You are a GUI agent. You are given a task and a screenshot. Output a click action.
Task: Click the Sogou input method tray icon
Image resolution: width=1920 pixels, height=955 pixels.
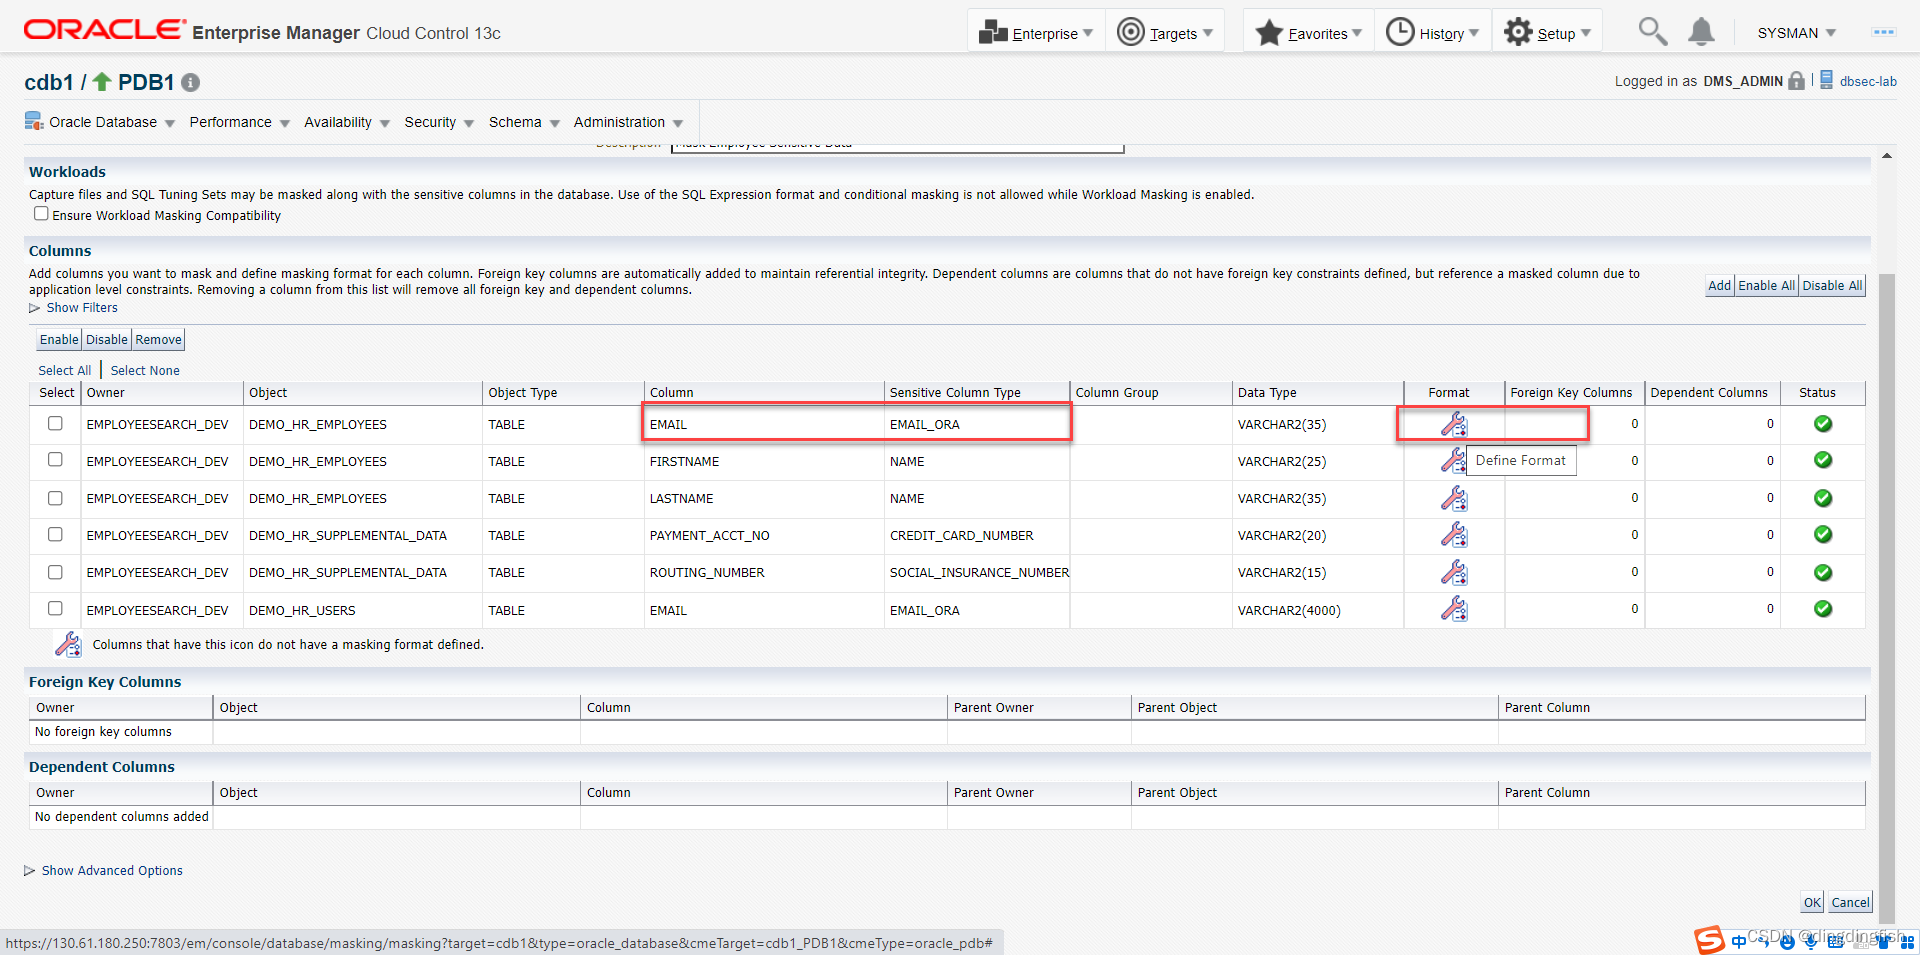(1709, 940)
